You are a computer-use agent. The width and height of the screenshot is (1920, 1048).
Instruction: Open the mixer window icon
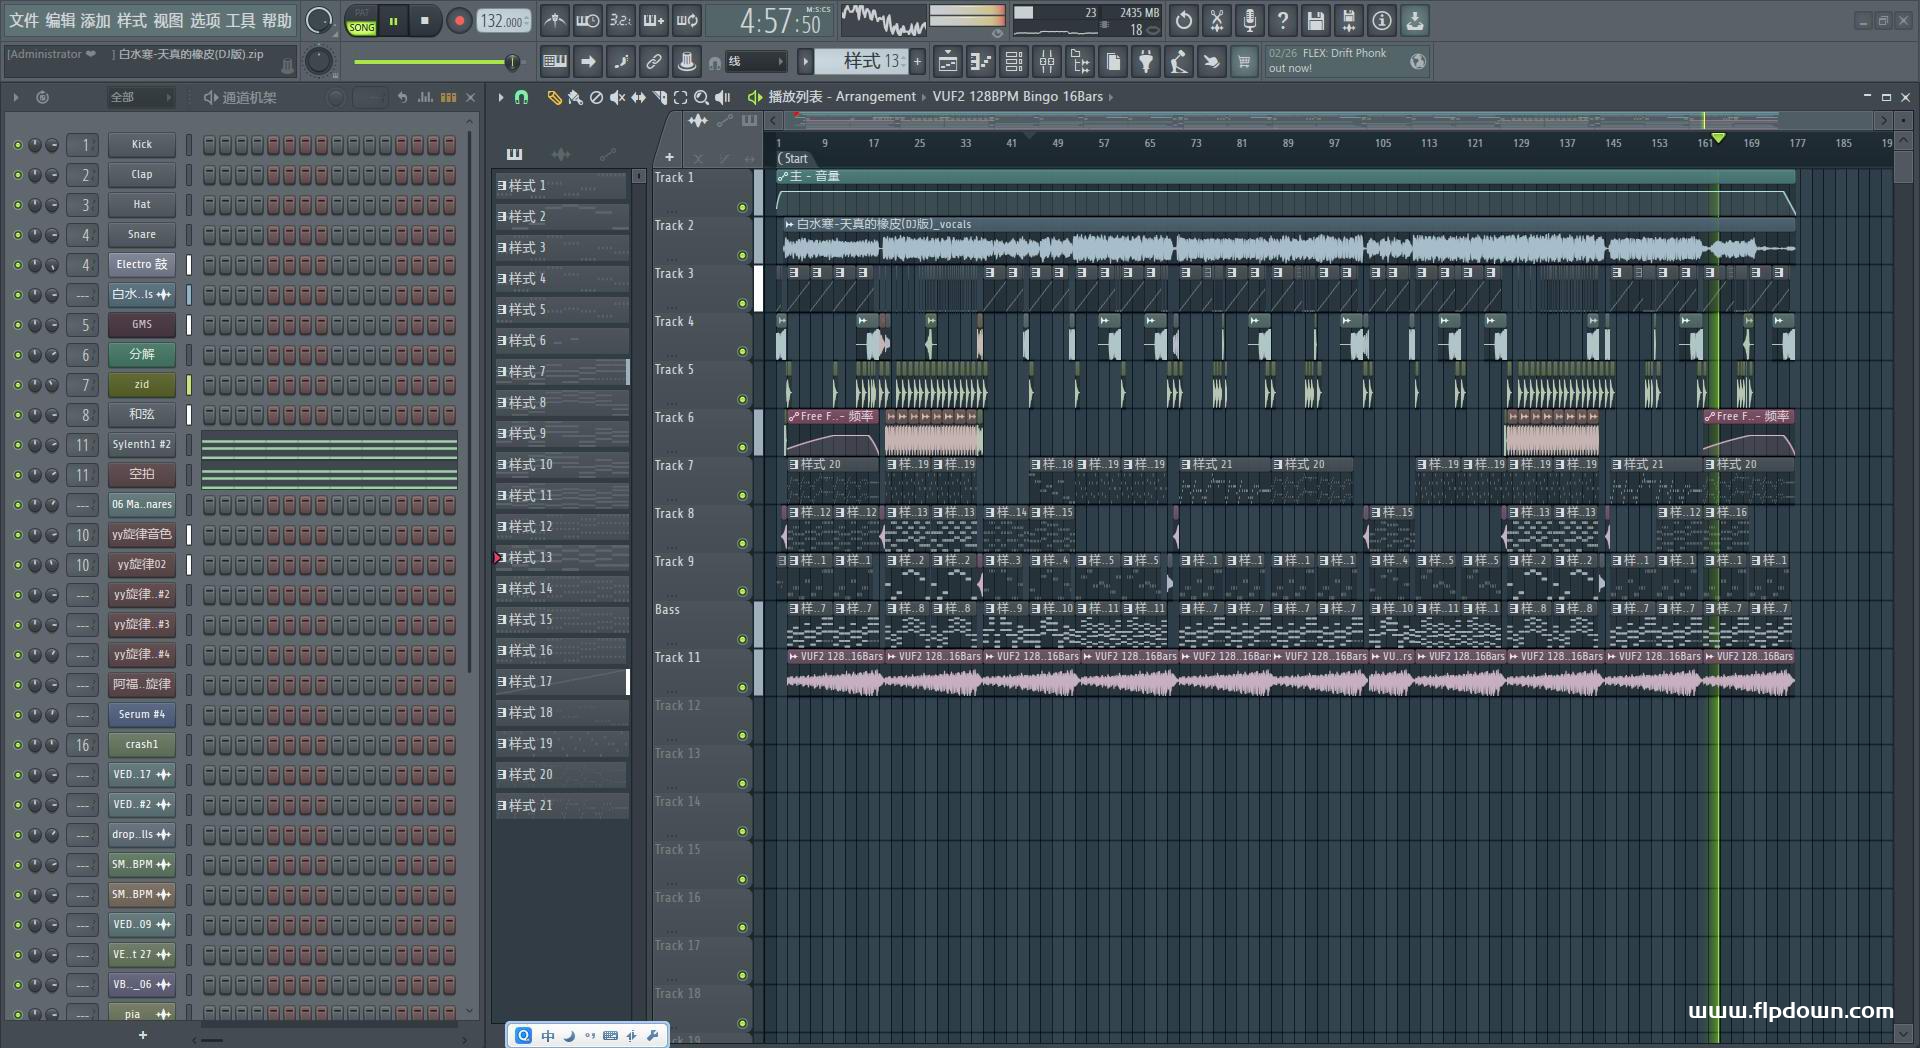pos(1047,62)
